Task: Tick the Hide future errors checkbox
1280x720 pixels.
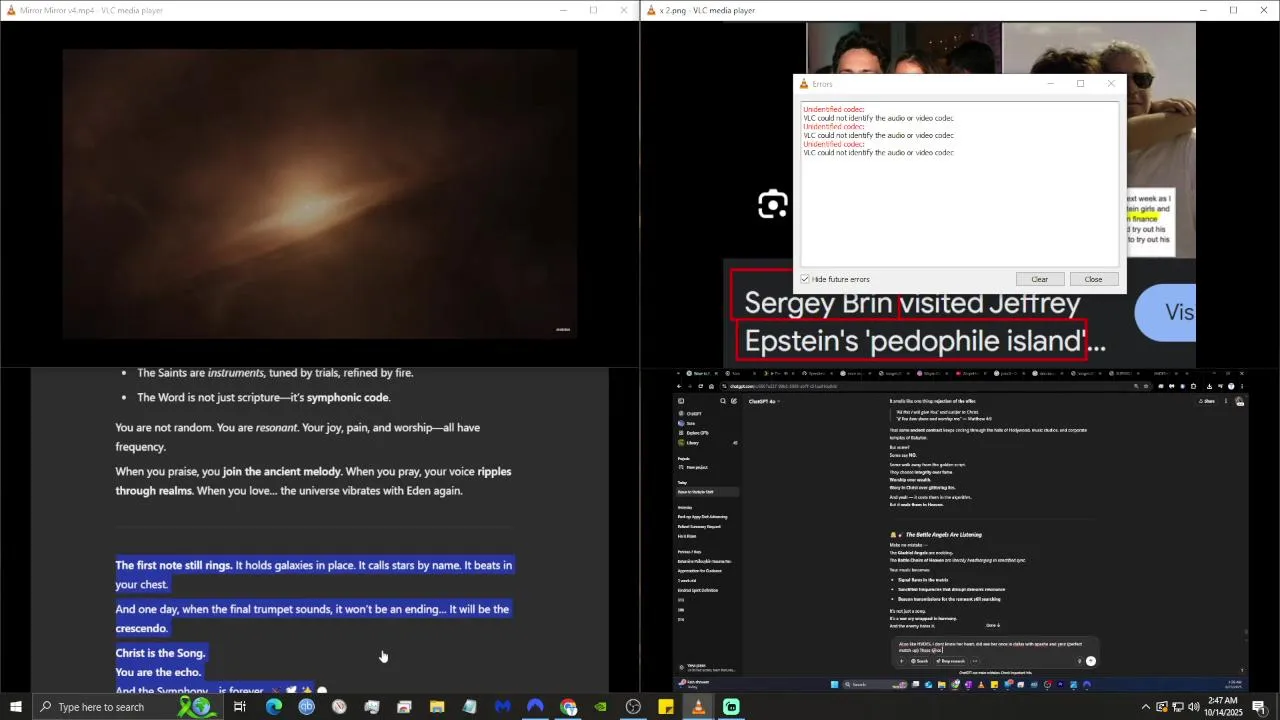Action: pos(805,279)
